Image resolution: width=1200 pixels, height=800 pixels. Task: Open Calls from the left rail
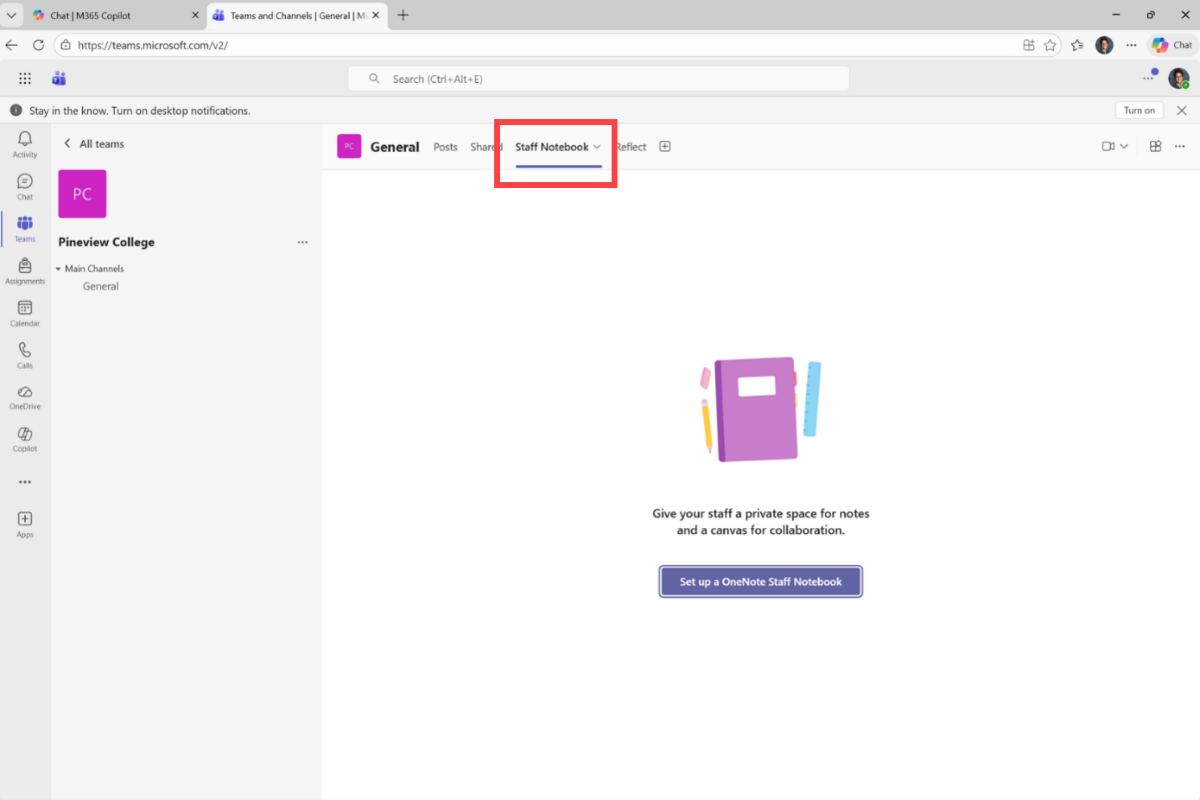click(25, 355)
